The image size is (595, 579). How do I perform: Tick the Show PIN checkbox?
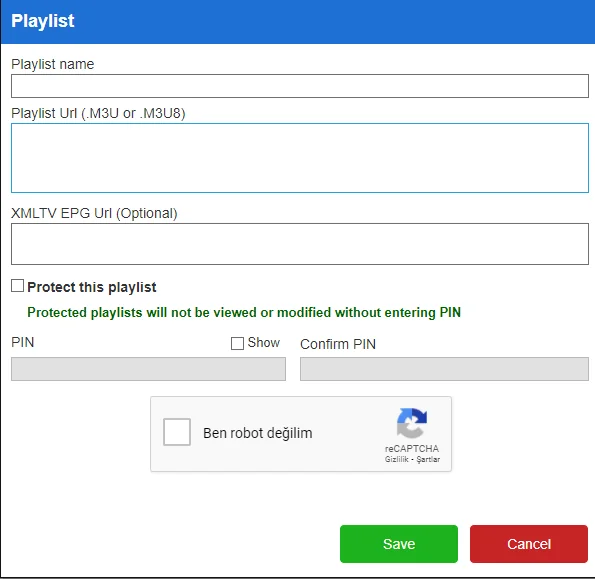coord(237,343)
